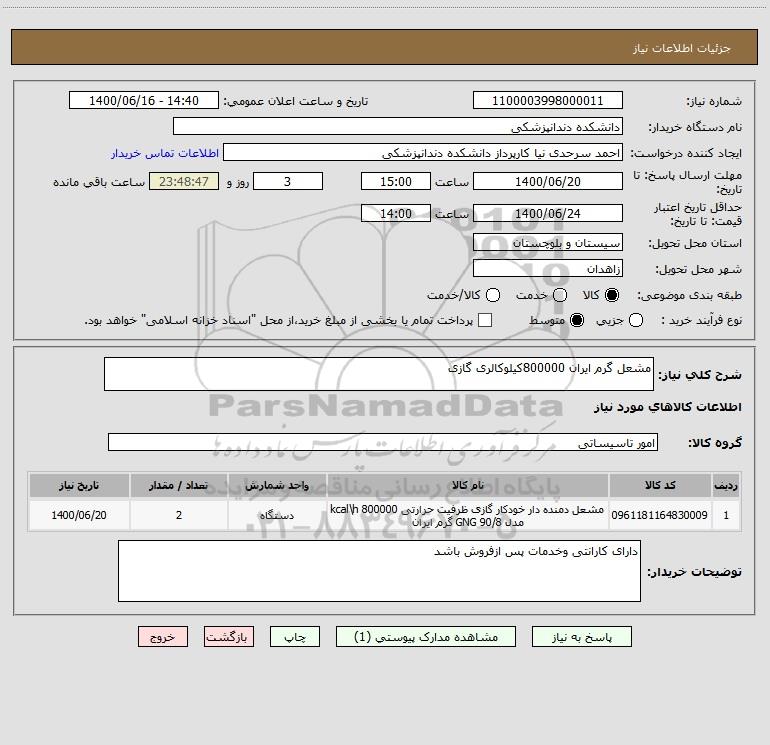Choose جزیی purchase process option
This screenshot has width=770, height=745.
tap(636, 320)
